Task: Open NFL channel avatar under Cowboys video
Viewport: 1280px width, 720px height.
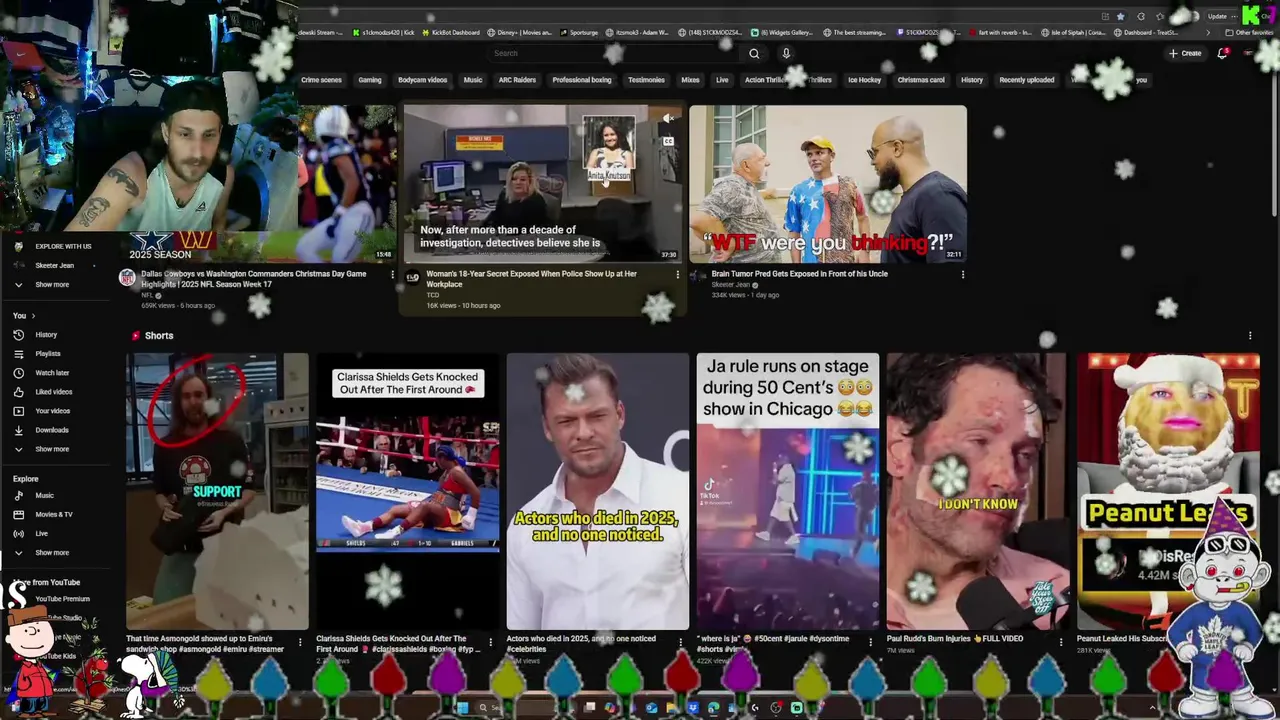Action: (127, 277)
